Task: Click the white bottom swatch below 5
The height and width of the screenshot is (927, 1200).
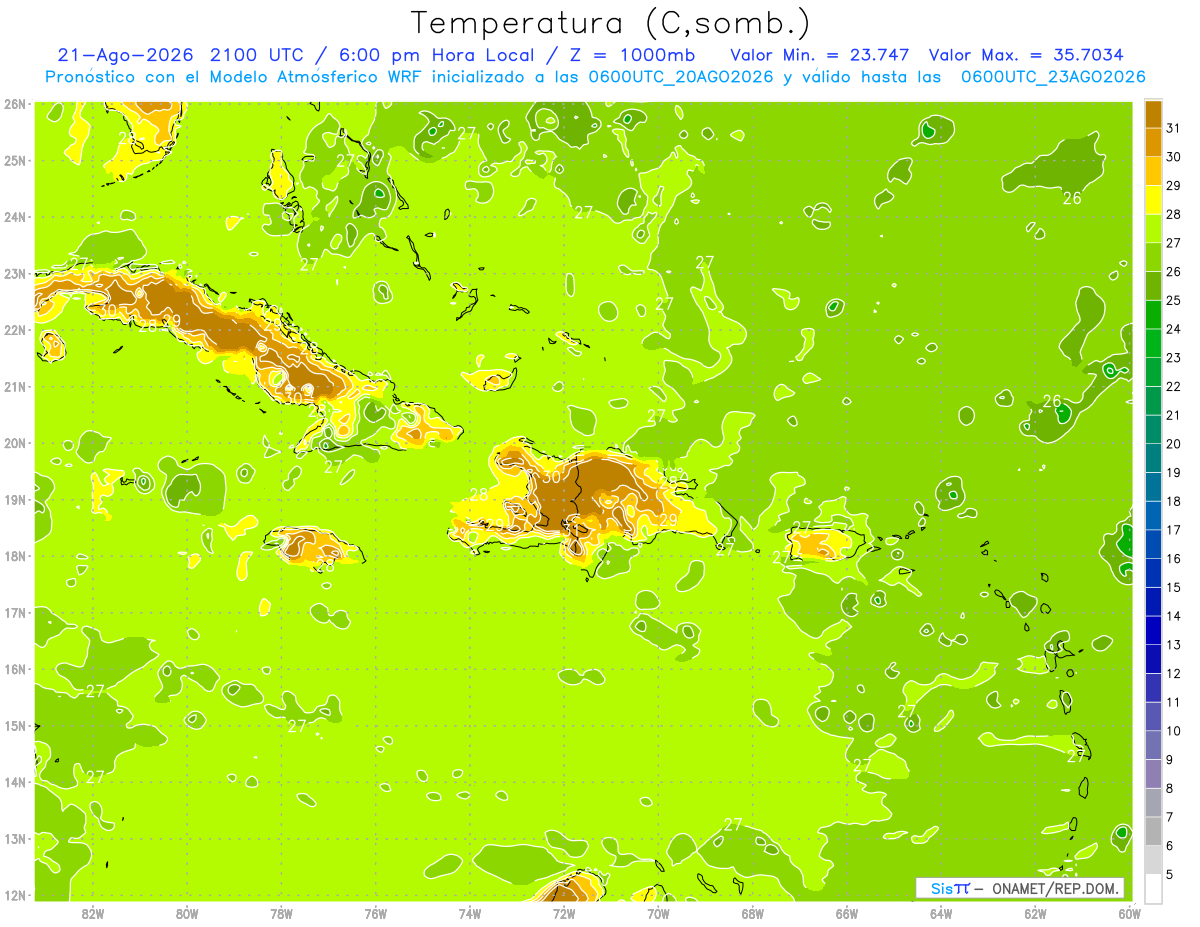Action: 1153,888
